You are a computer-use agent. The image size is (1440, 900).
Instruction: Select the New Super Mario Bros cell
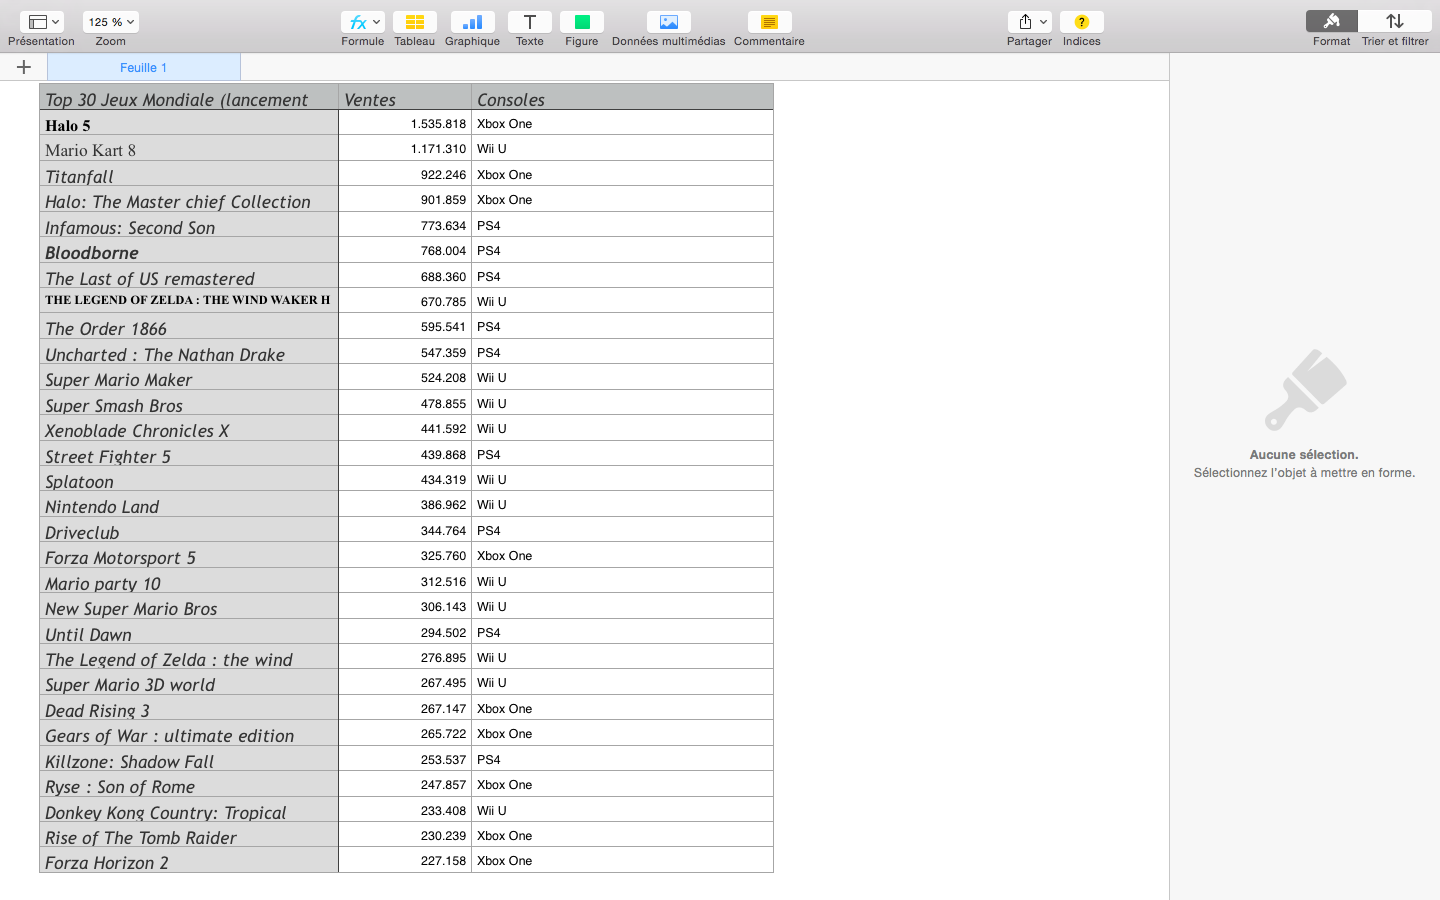tap(189, 606)
